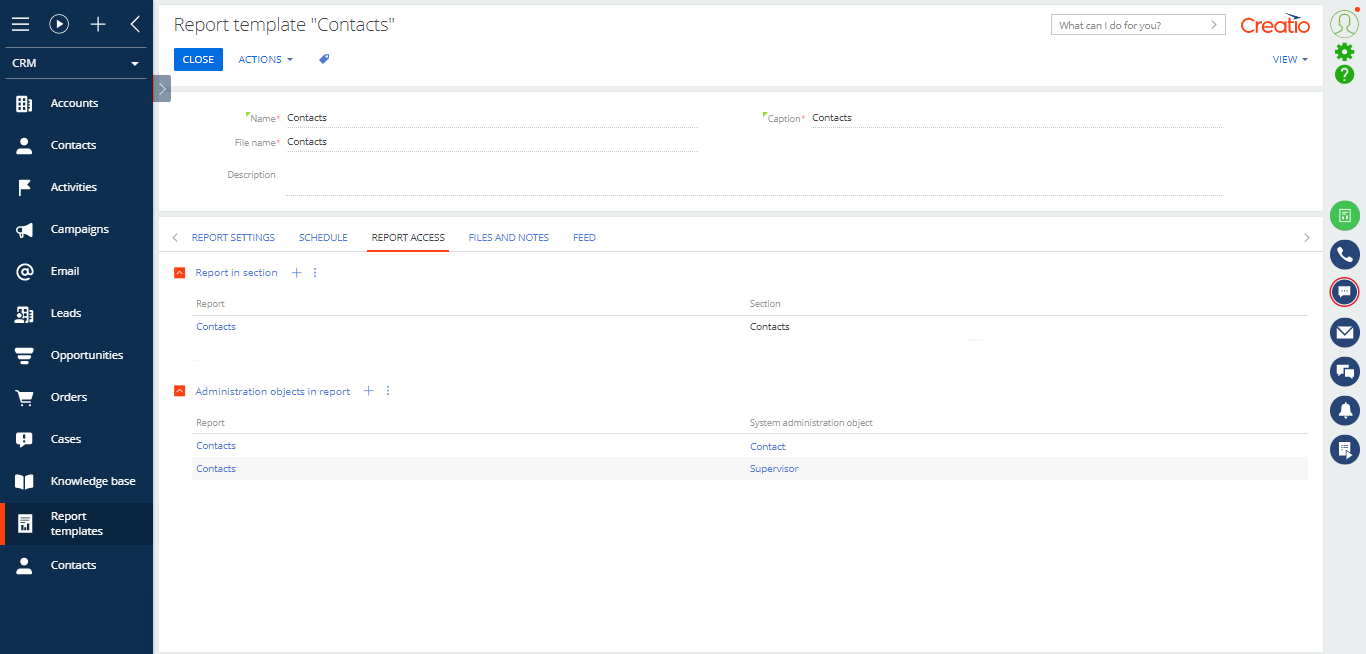Click the plus icon to add a record
1366x654 pixels.
pyautogui.click(x=97, y=24)
